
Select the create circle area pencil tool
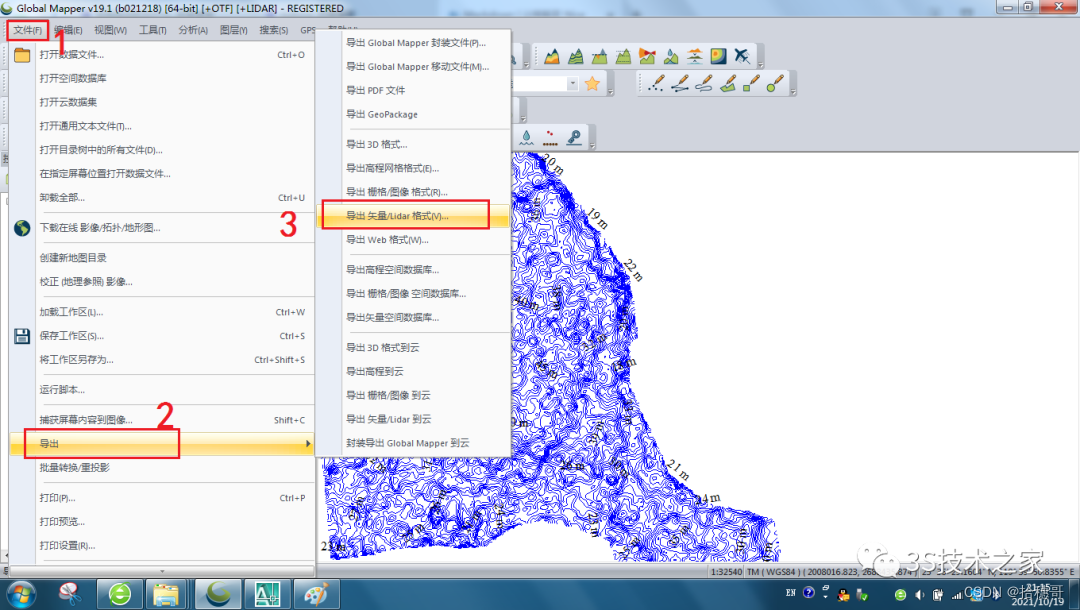point(776,84)
